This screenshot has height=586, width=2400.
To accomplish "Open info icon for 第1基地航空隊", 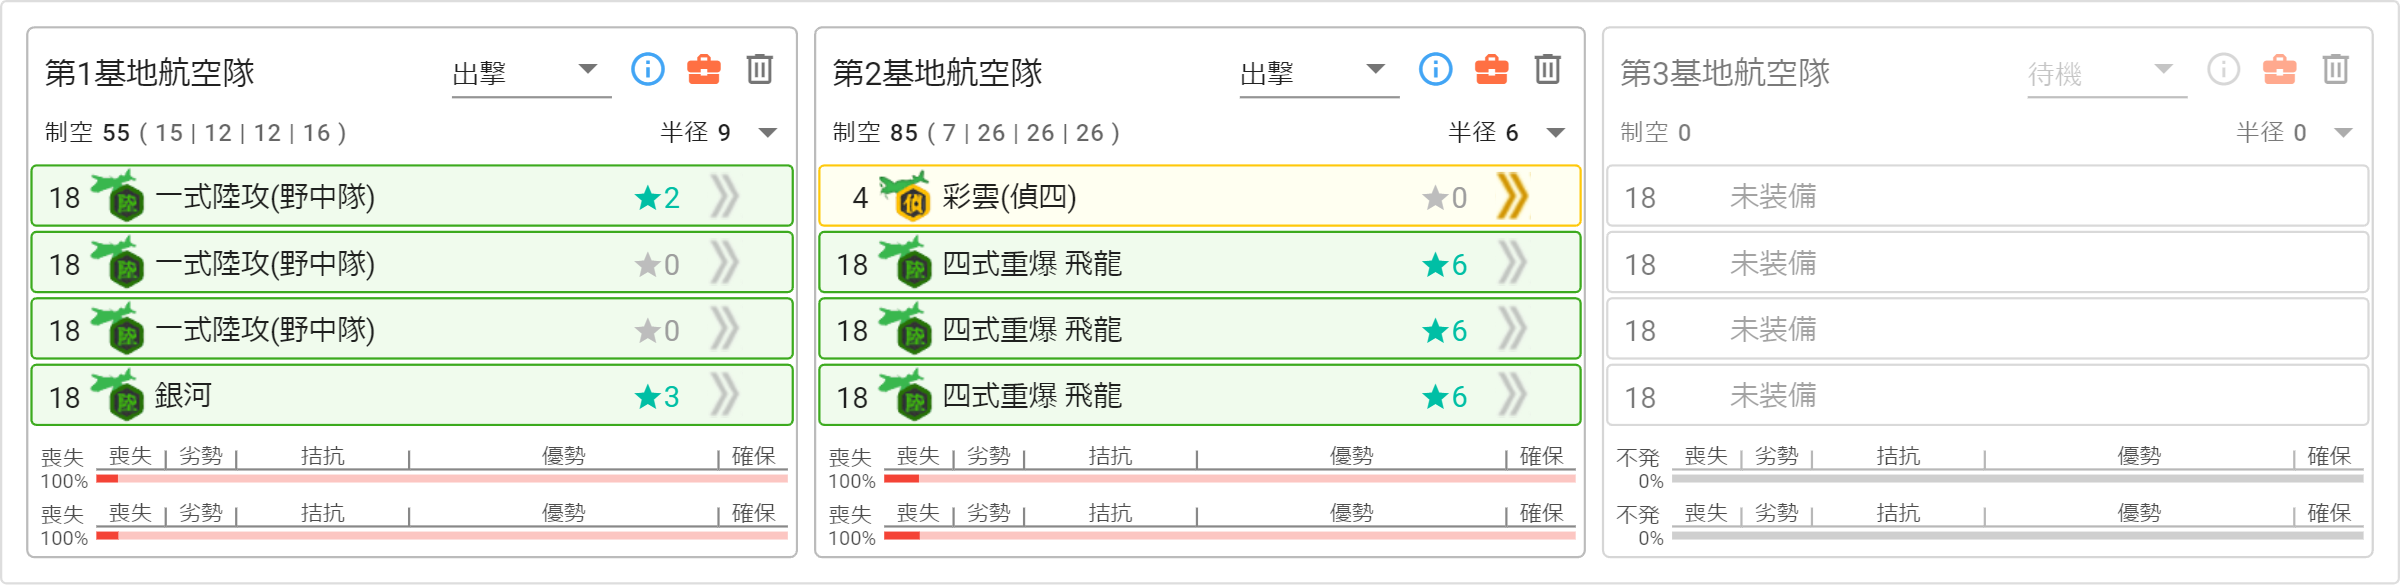I will pos(648,70).
